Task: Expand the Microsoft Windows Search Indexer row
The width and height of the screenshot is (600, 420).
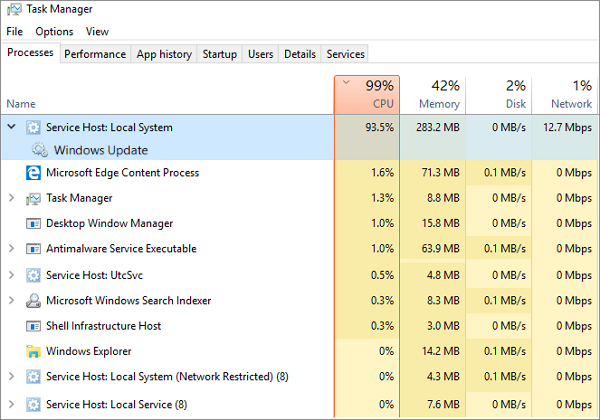Action: click(x=11, y=300)
